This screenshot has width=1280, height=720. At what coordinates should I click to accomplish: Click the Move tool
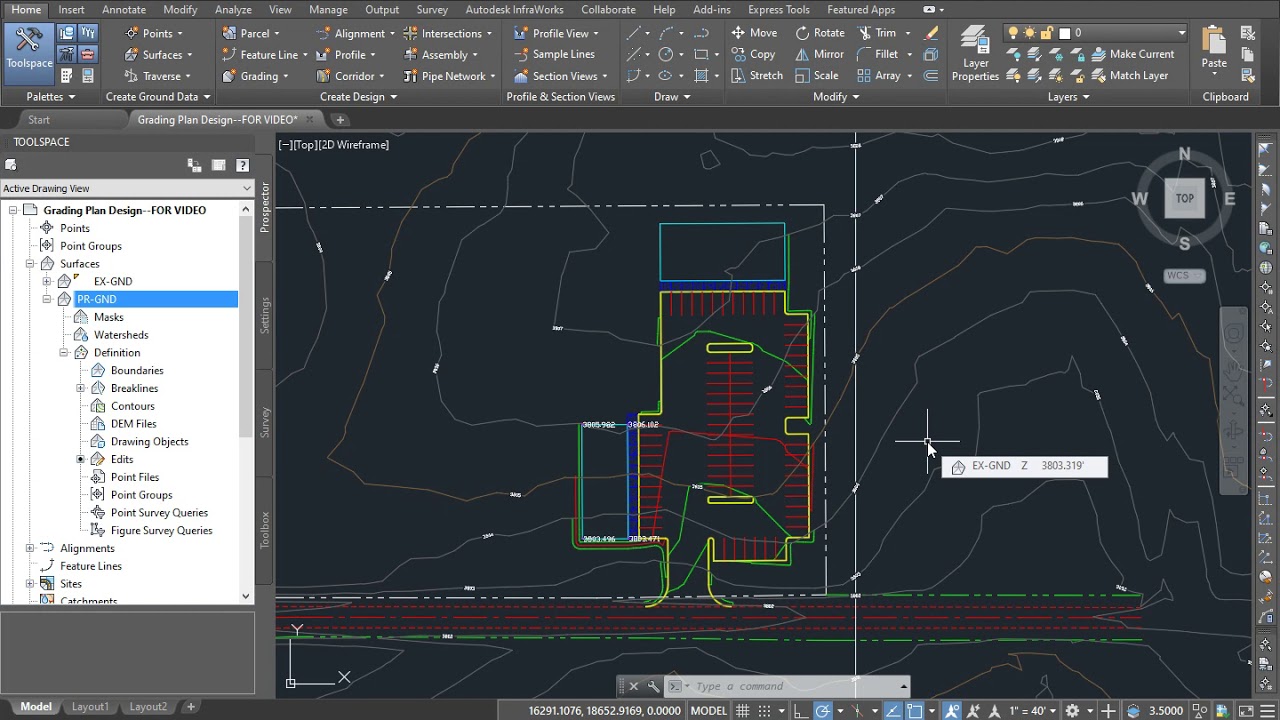tap(754, 33)
